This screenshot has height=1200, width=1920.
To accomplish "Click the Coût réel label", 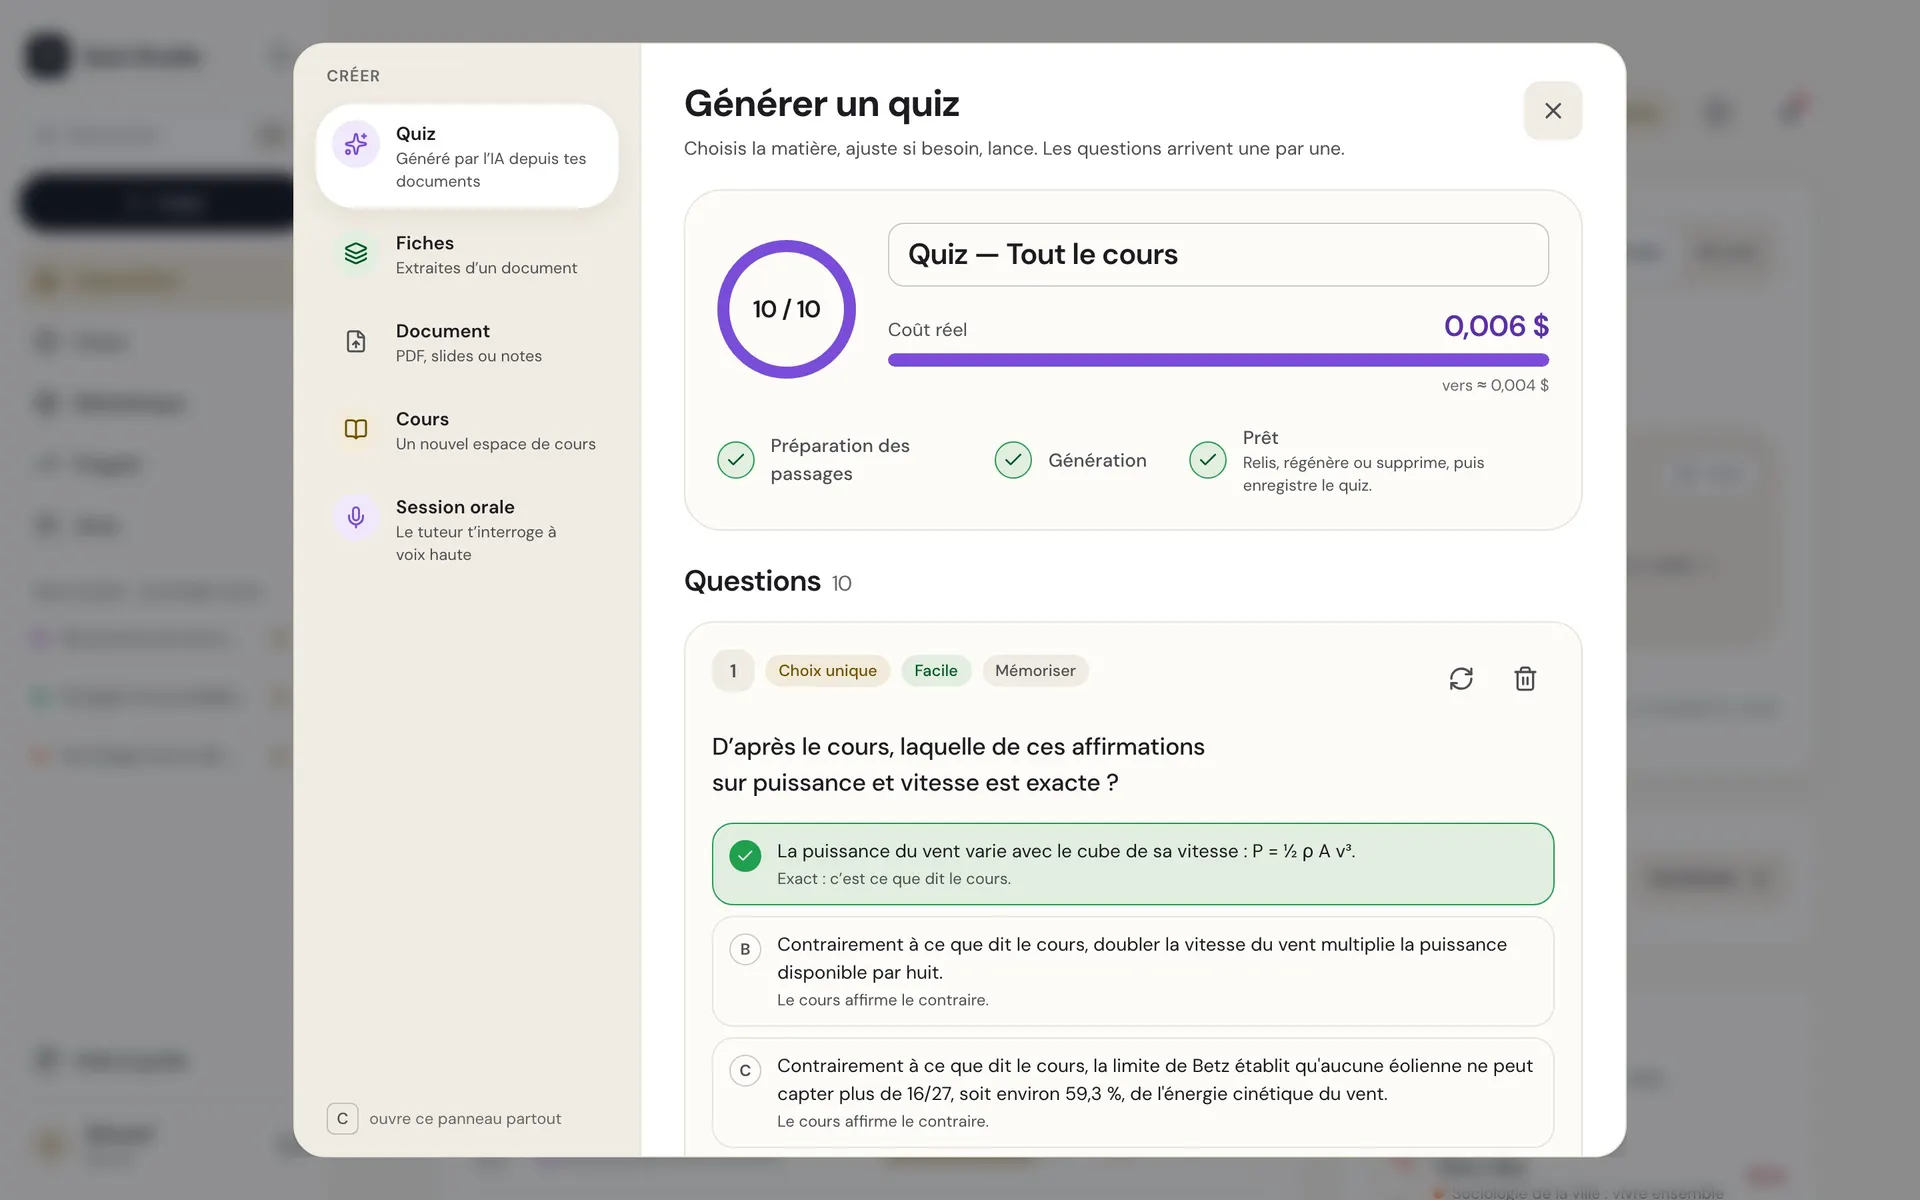I will (927, 330).
